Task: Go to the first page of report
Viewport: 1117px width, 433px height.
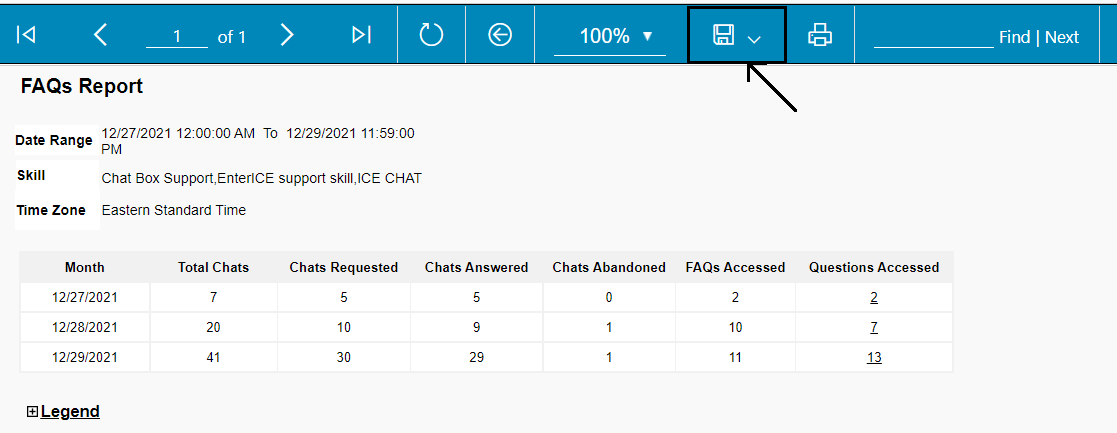Action: 26,35
